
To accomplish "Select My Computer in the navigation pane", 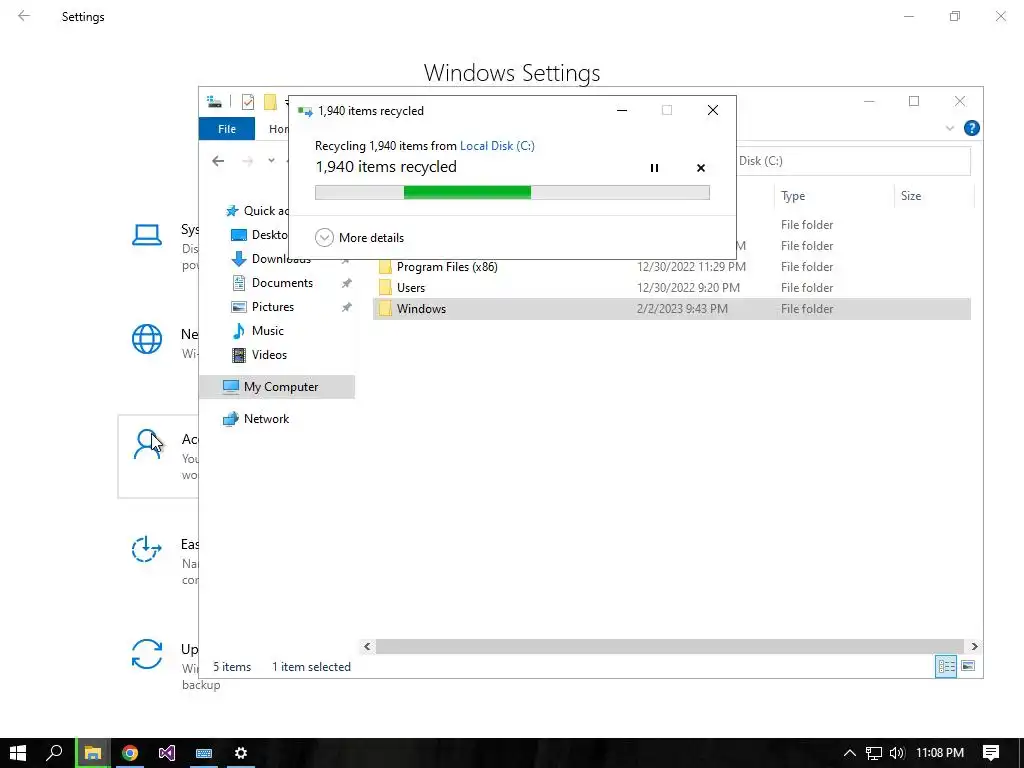I will click(277, 387).
